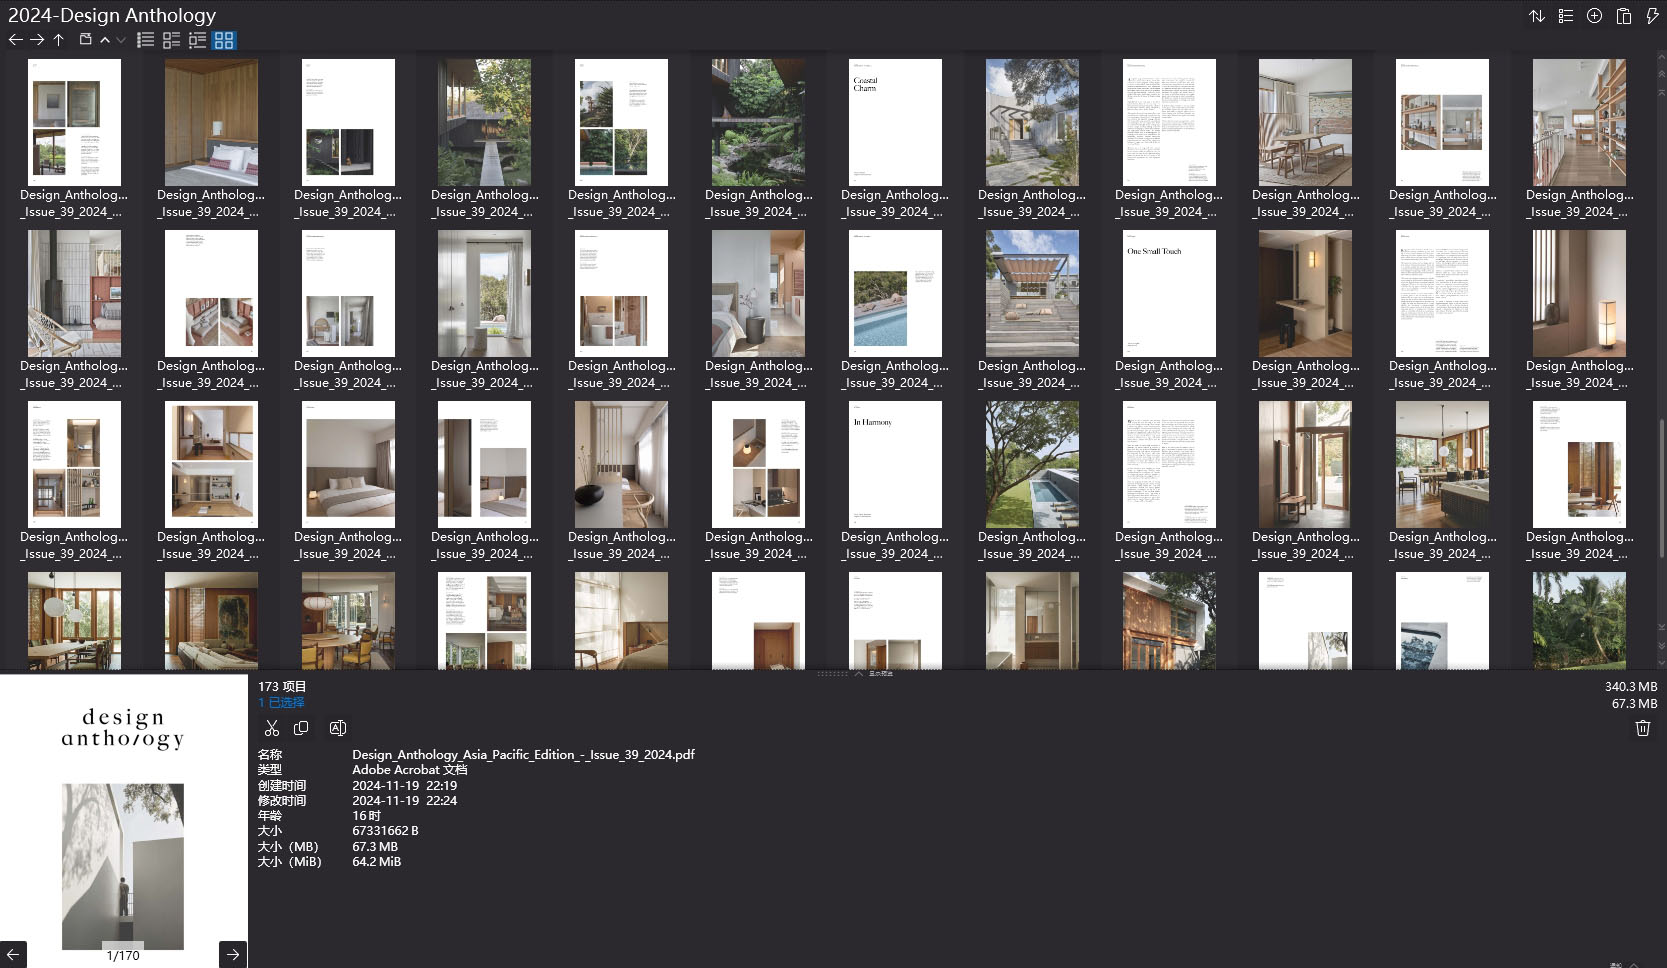The height and width of the screenshot is (968, 1667).
Task: Click the 'Adobe Acrobat 文档' type value
Action: coord(410,770)
